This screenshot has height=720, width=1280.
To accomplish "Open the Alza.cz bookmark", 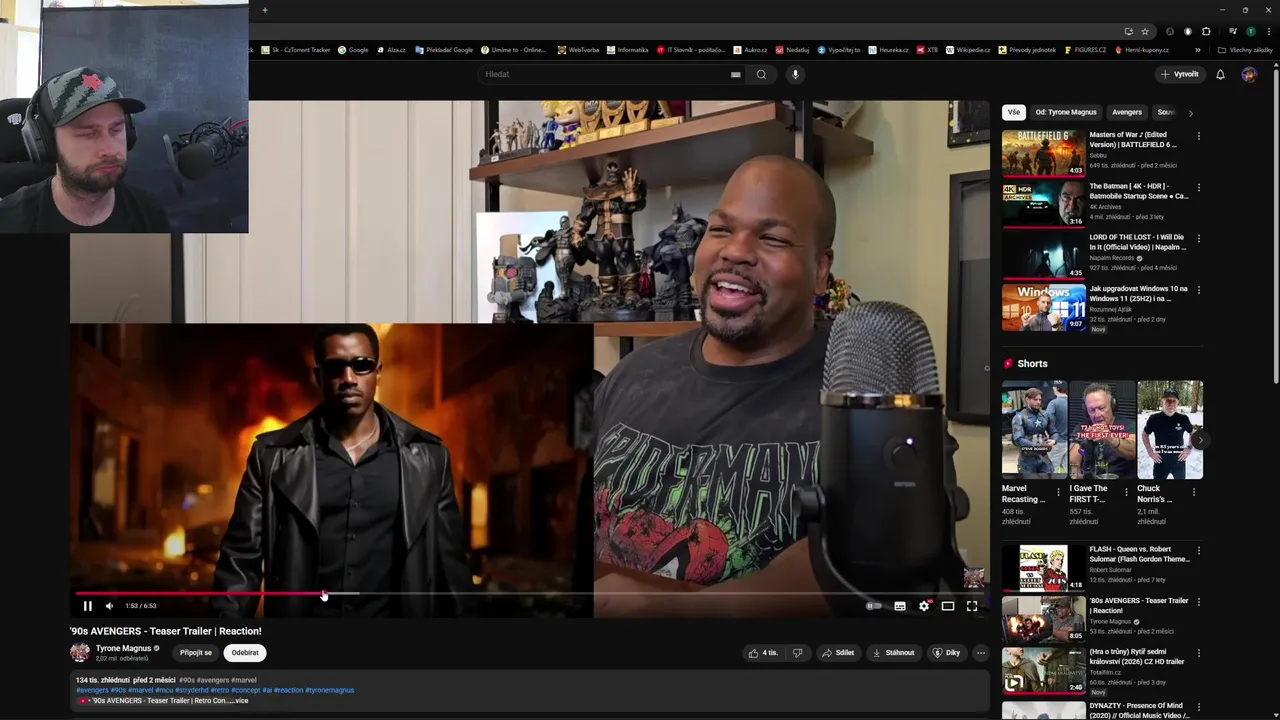I will coord(391,50).
